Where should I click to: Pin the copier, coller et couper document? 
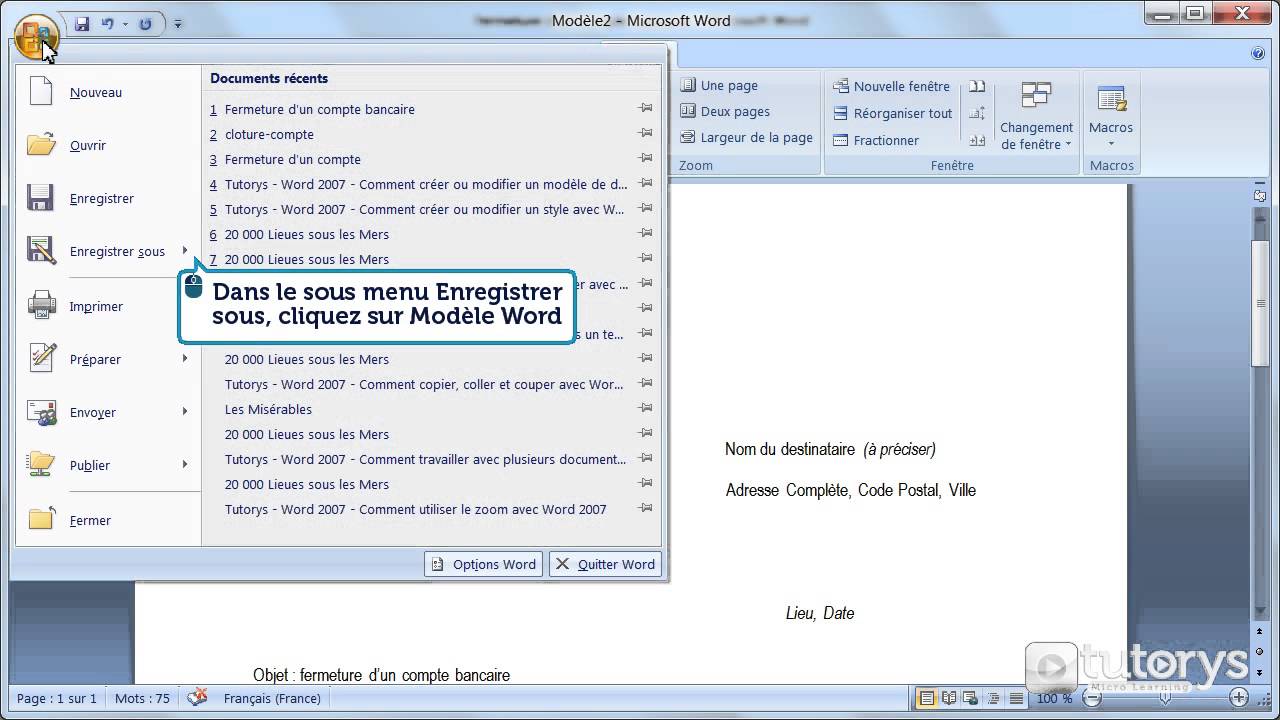pos(646,383)
